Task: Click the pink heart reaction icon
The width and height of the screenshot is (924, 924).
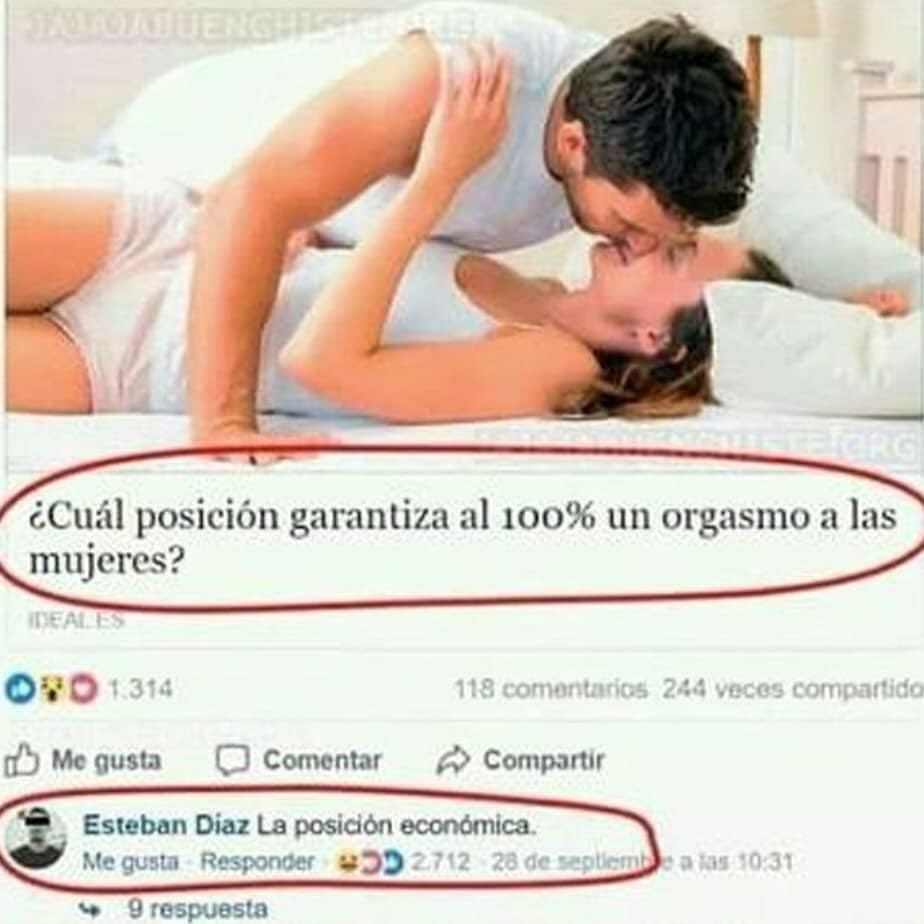Action: (84, 689)
